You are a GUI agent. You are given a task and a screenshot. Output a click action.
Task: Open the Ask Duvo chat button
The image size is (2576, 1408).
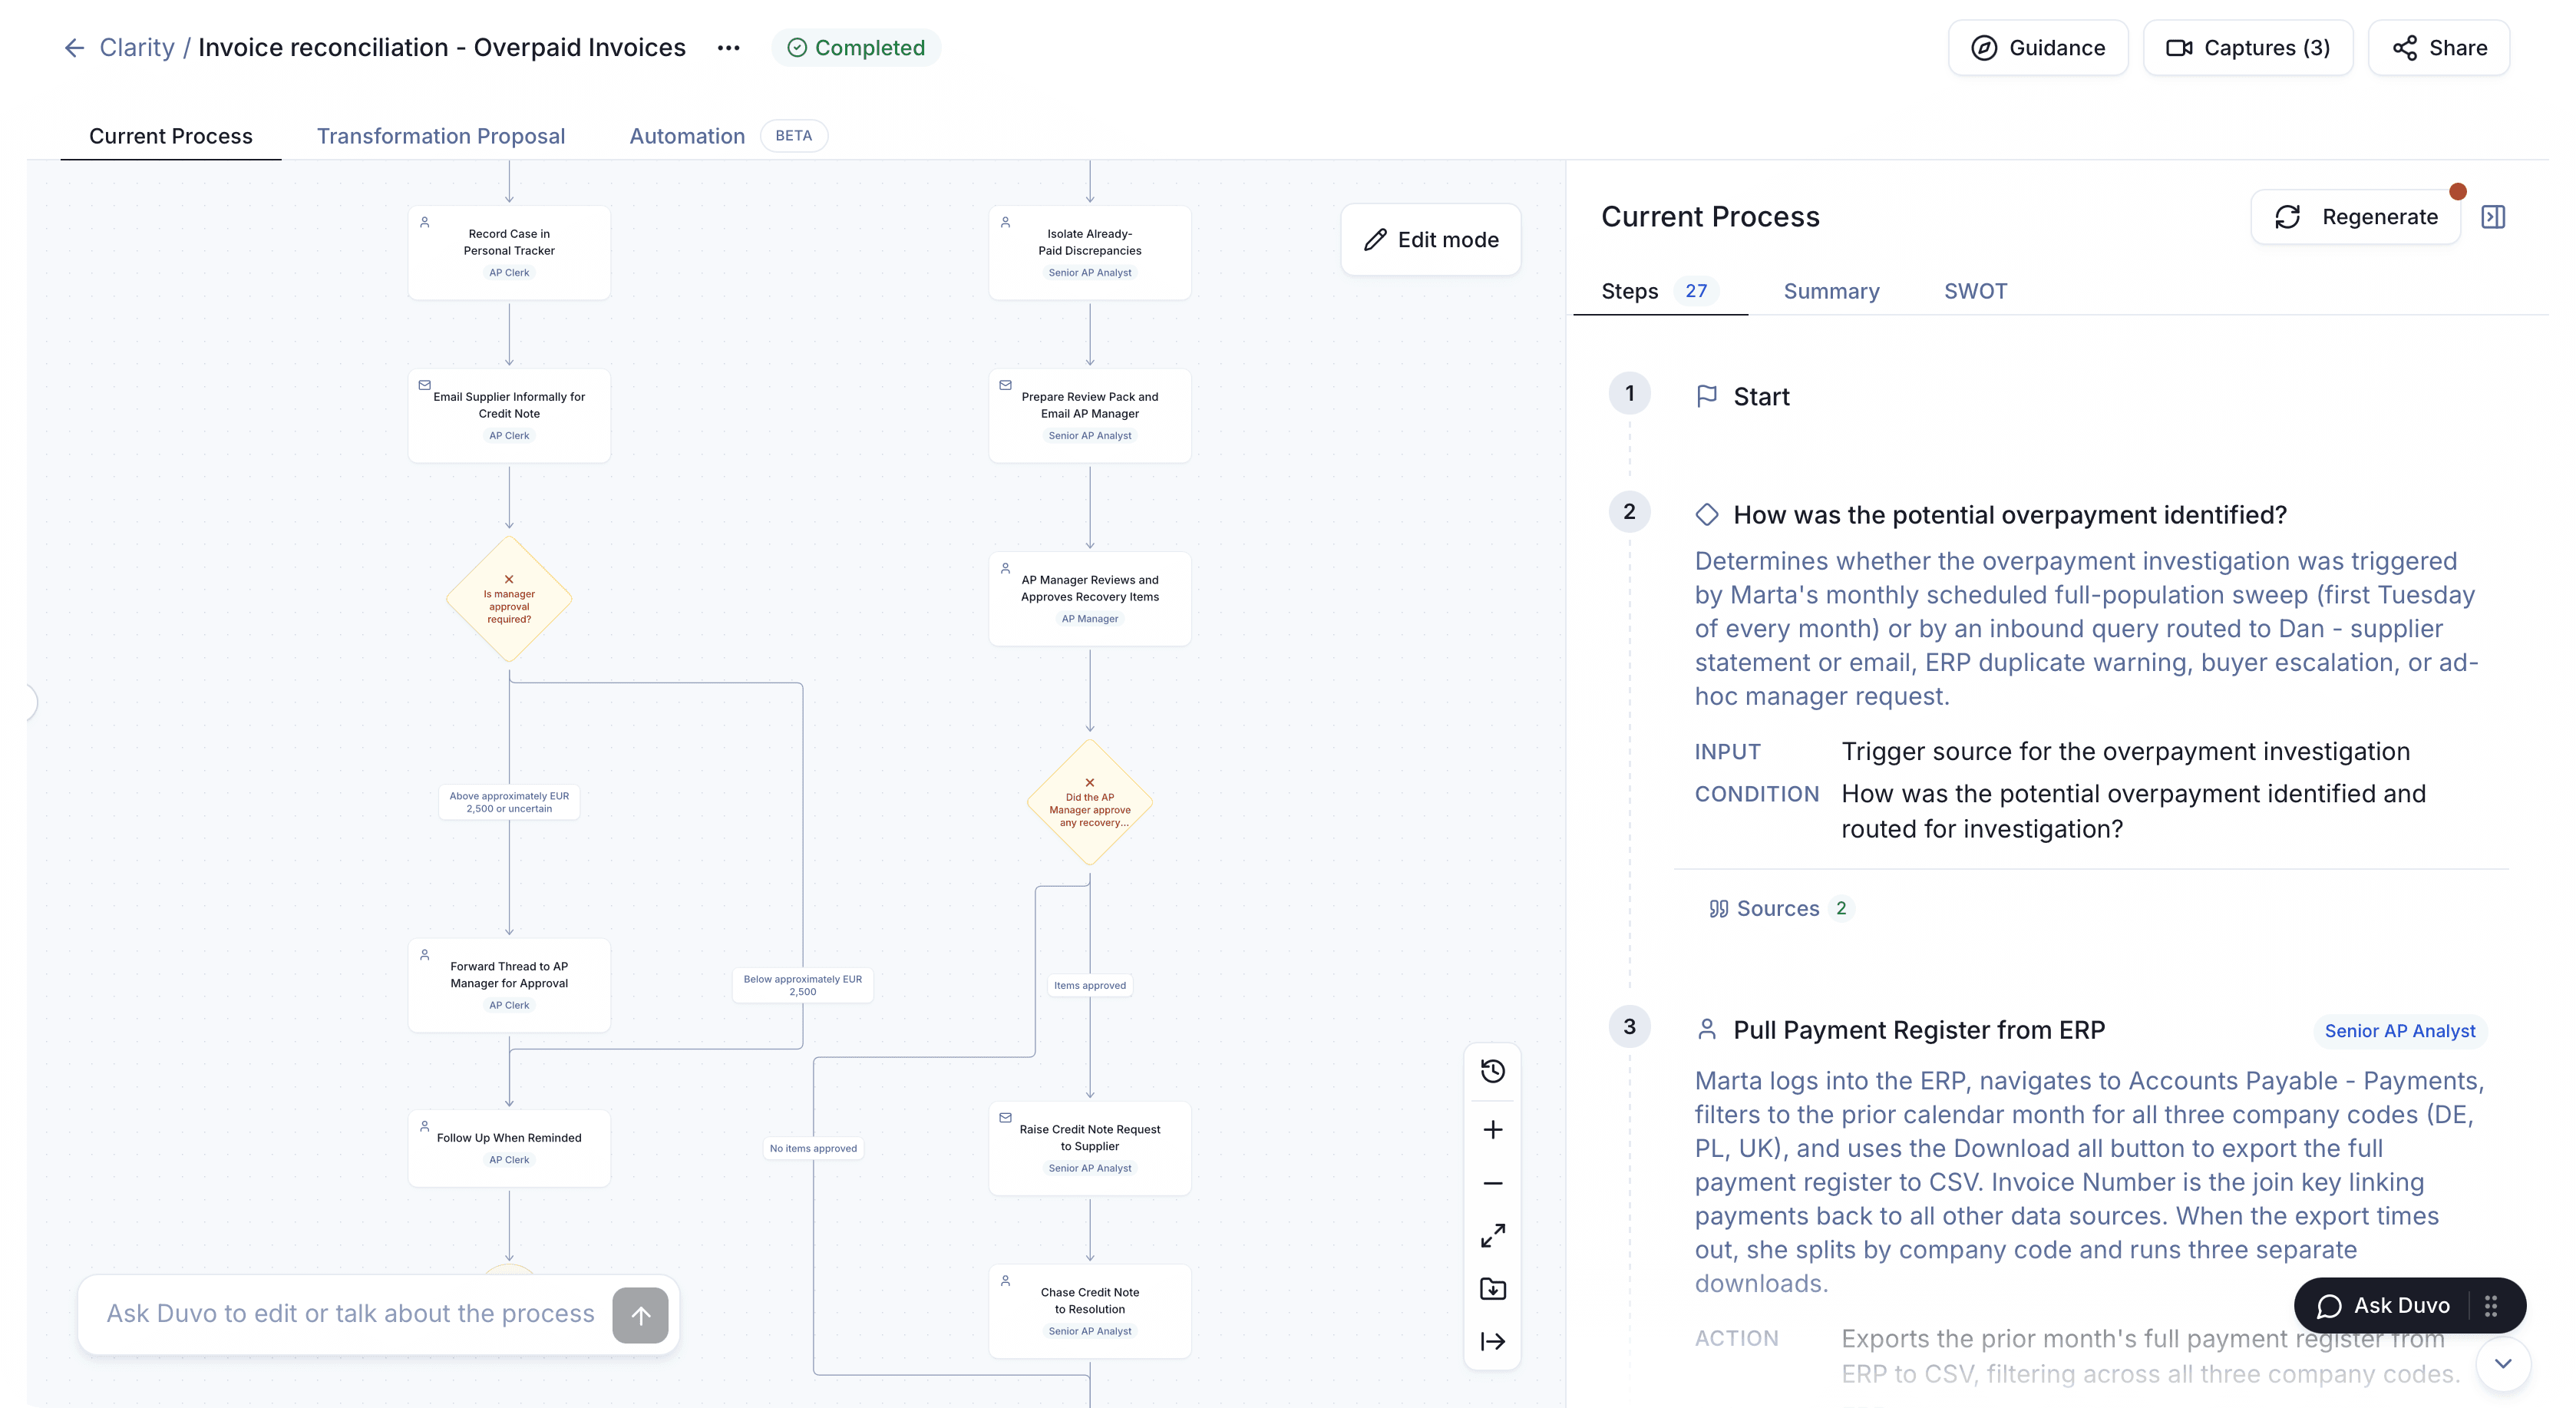pos(2384,1306)
